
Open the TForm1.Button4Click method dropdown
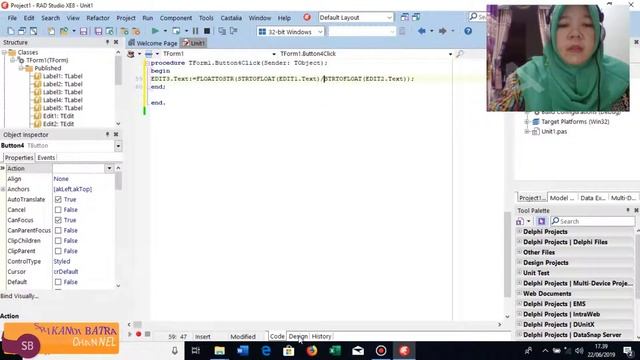[x=450, y=54]
